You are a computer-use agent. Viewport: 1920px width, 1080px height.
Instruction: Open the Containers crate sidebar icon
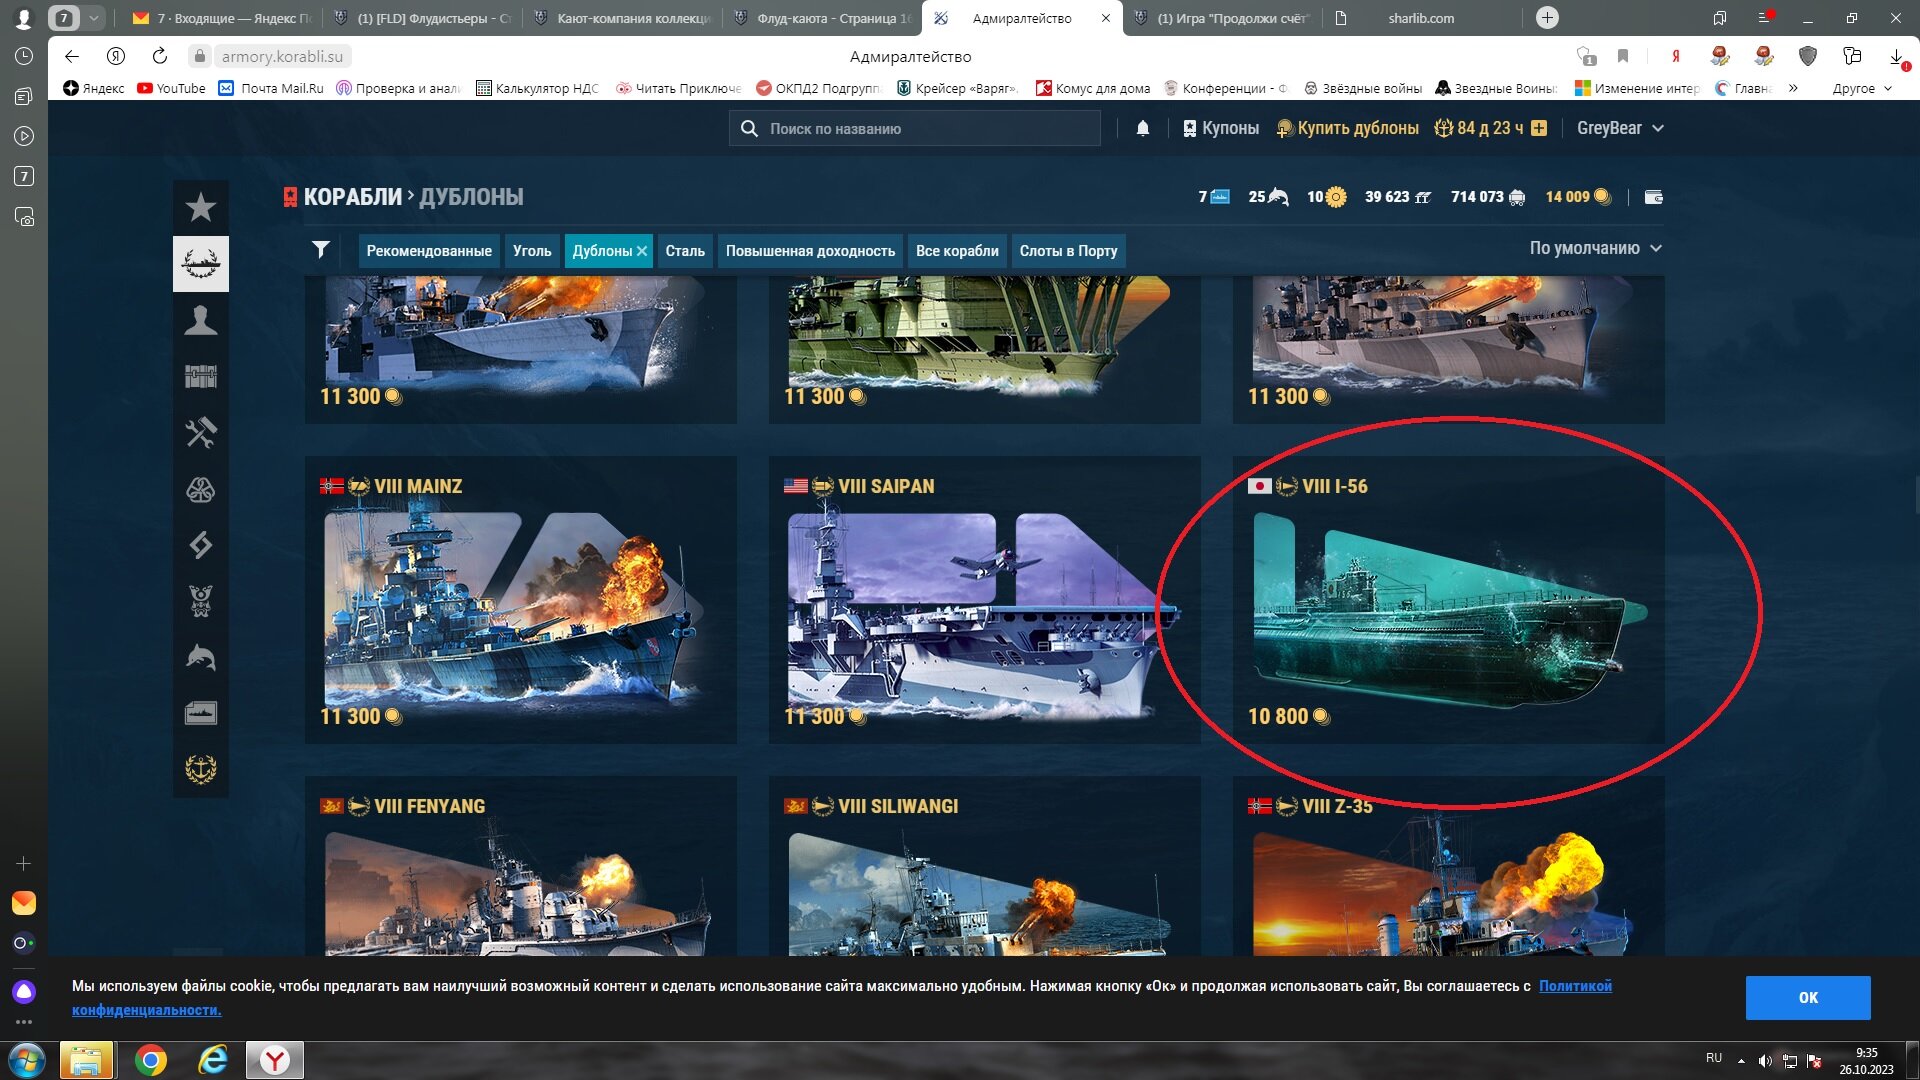click(200, 377)
